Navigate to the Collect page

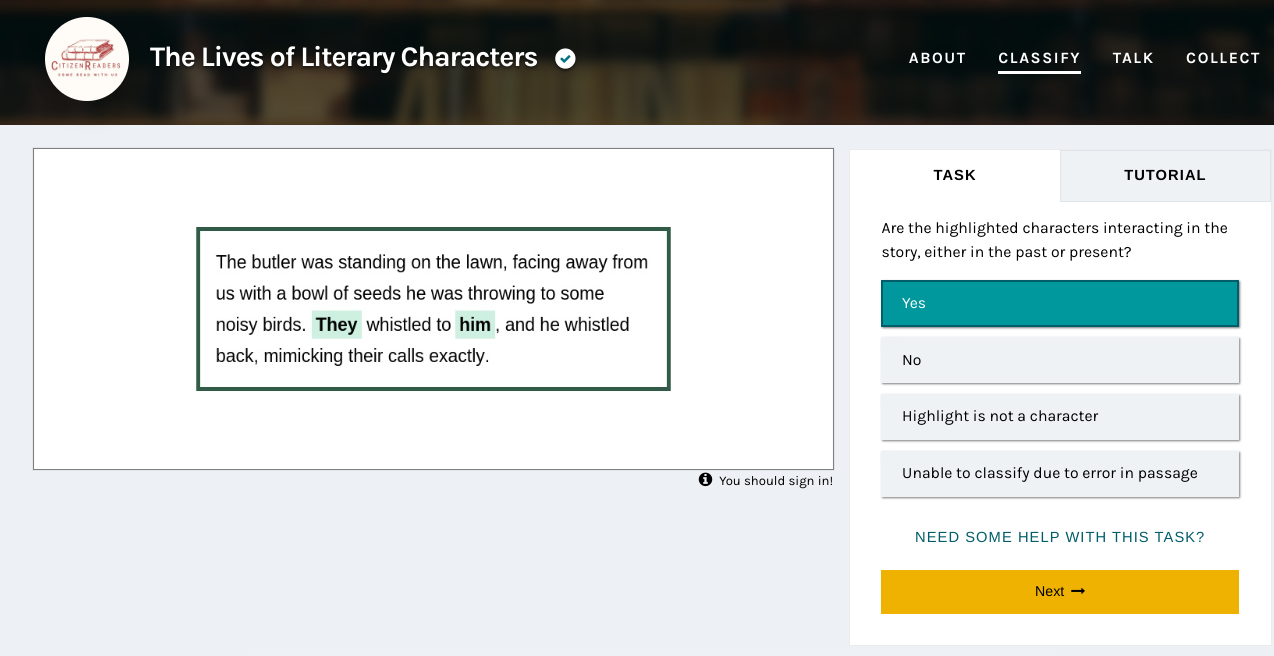tap(1223, 58)
